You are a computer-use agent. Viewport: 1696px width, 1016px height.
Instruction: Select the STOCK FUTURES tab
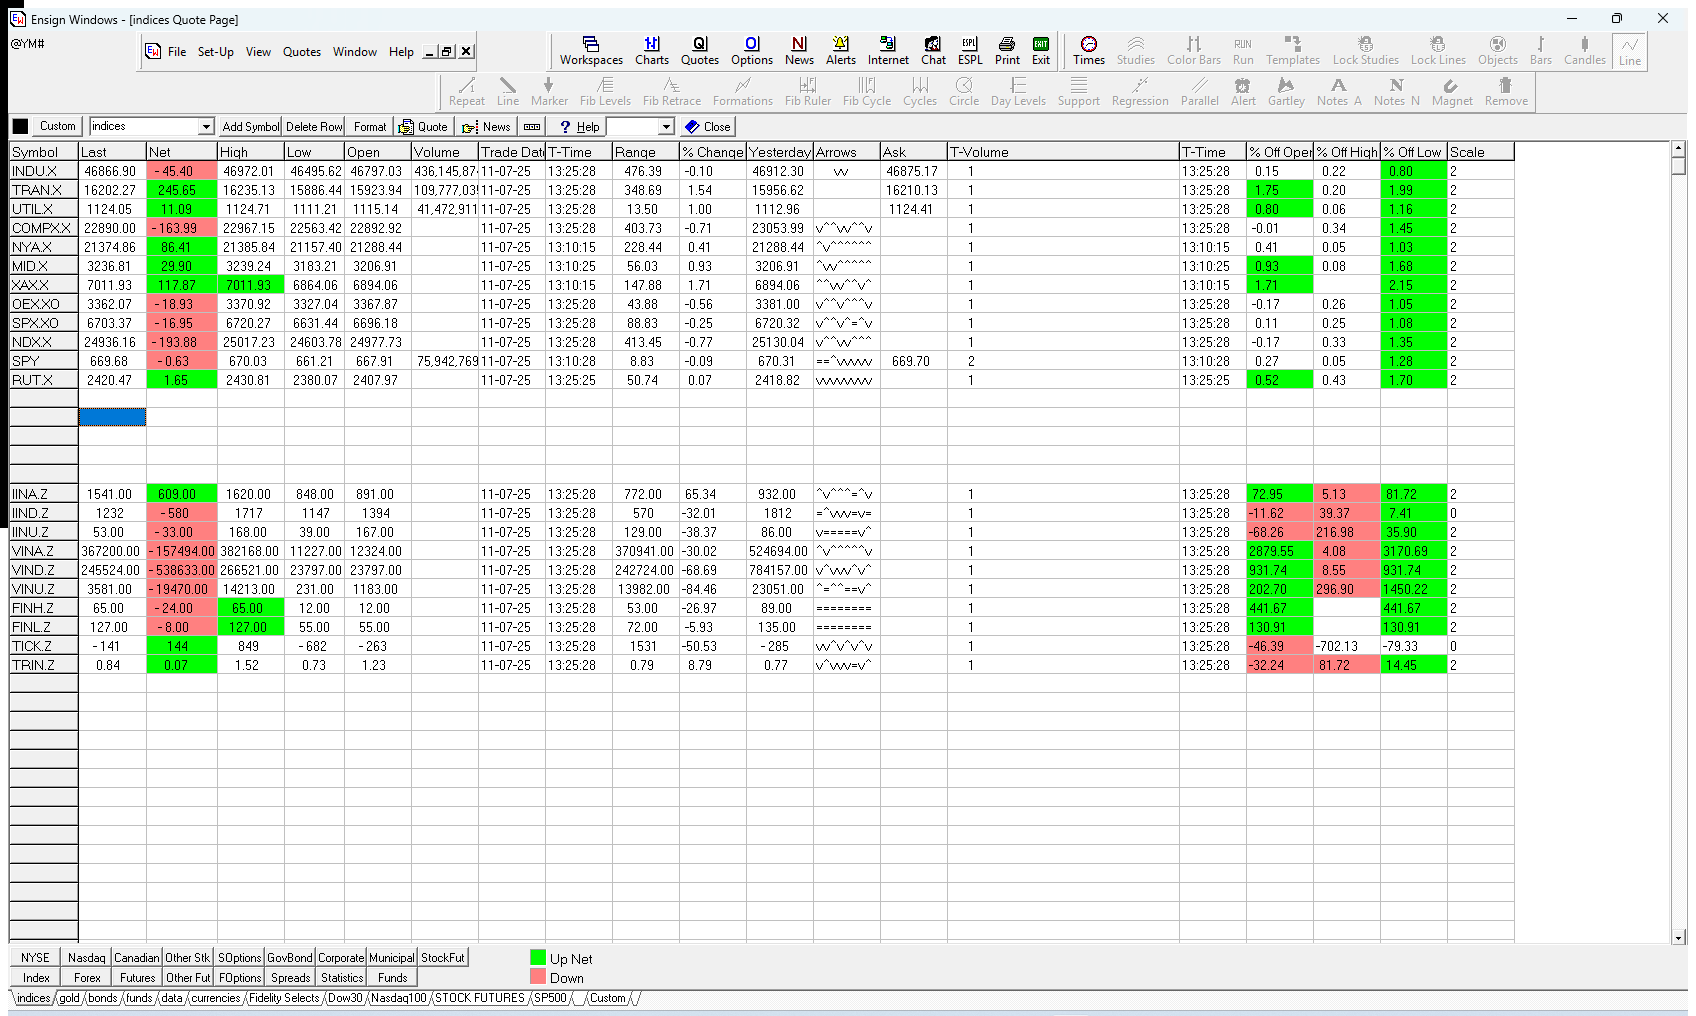point(479,998)
